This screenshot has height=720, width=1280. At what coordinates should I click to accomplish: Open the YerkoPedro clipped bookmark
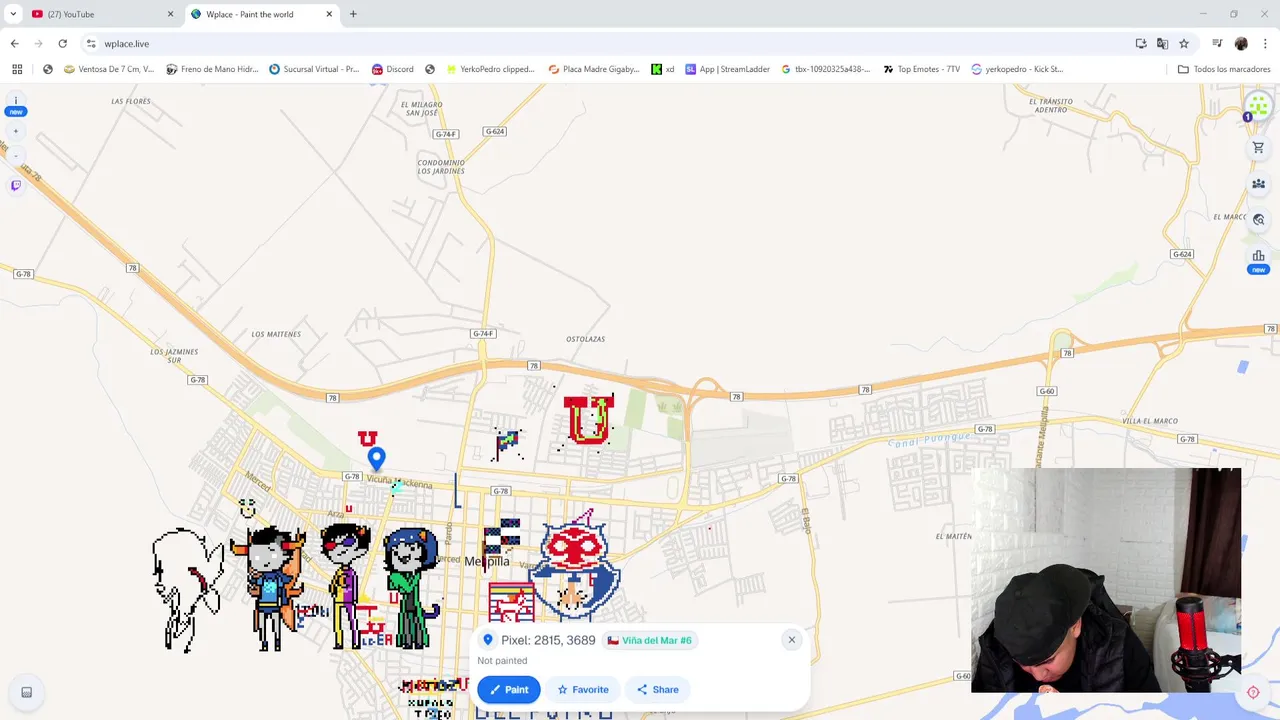[490, 69]
